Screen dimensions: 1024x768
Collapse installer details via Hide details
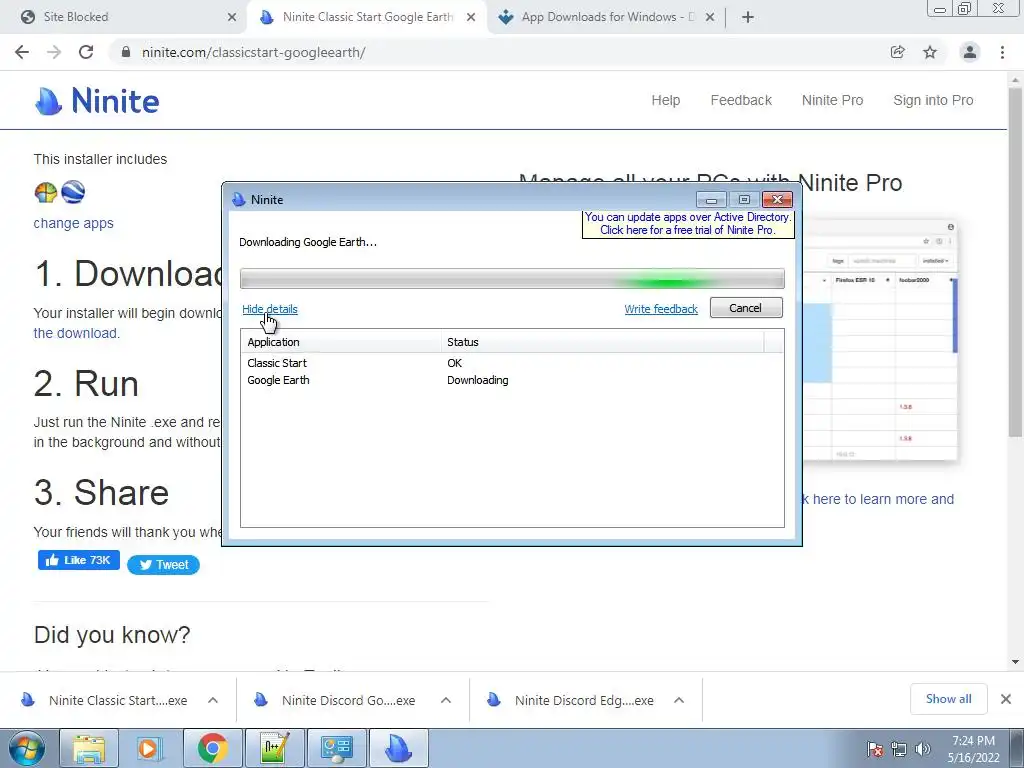click(270, 309)
